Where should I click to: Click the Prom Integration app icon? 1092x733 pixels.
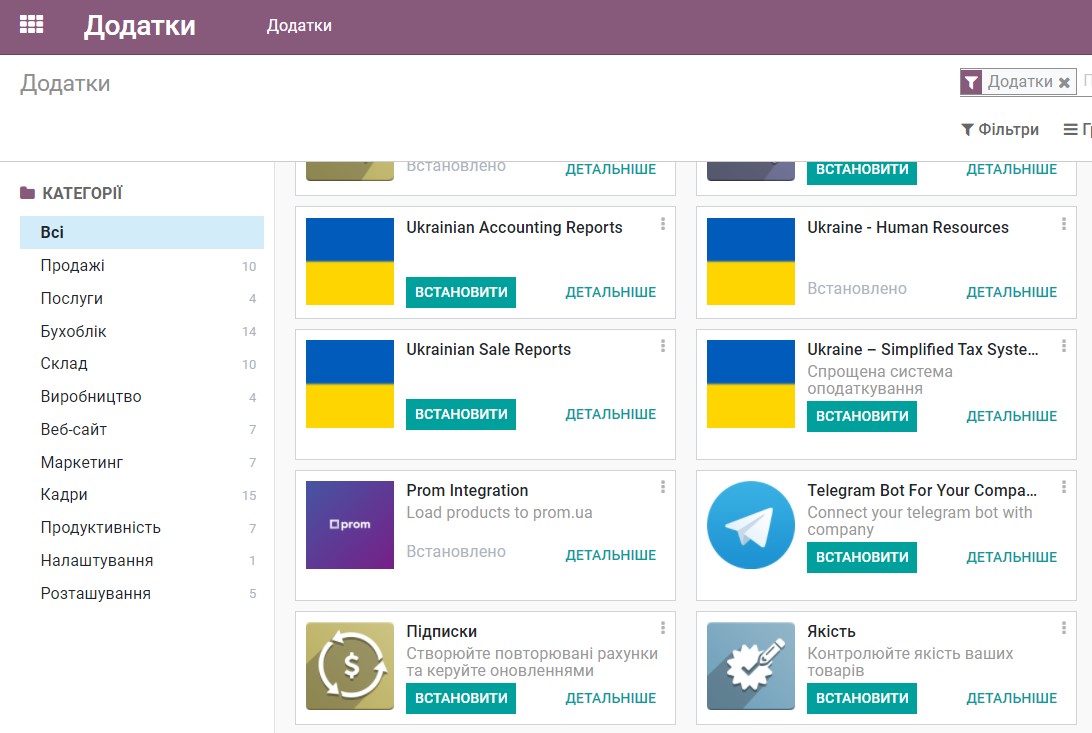click(x=349, y=525)
